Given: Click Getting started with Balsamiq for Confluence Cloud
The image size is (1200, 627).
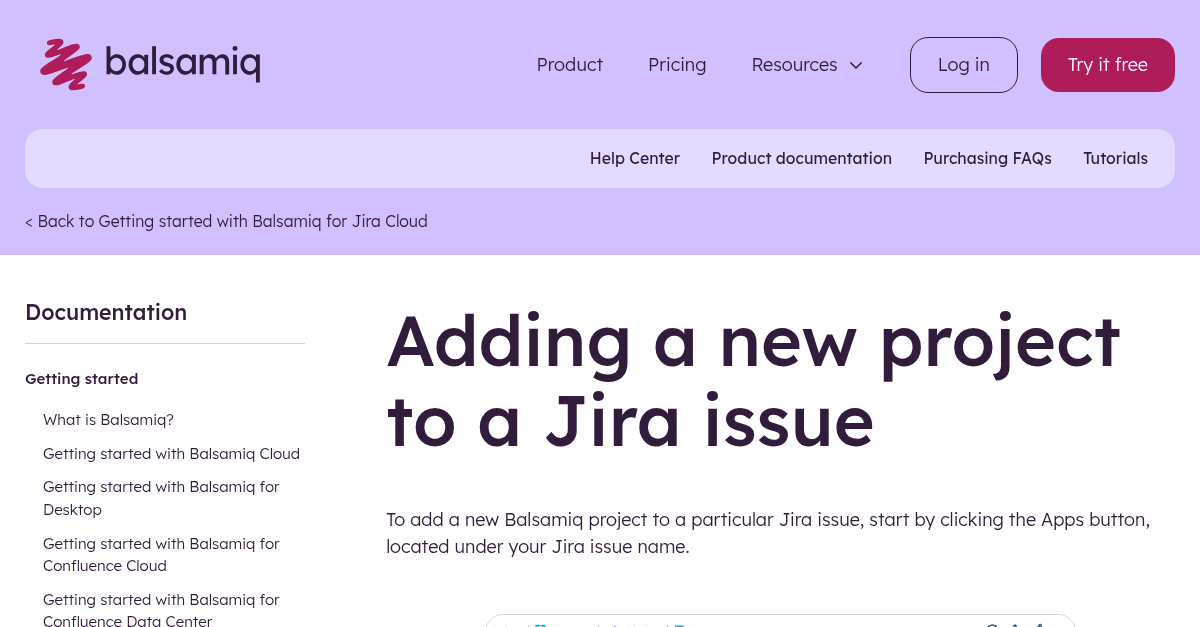Looking at the screenshot, I should pyautogui.click(x=161, y=554).
